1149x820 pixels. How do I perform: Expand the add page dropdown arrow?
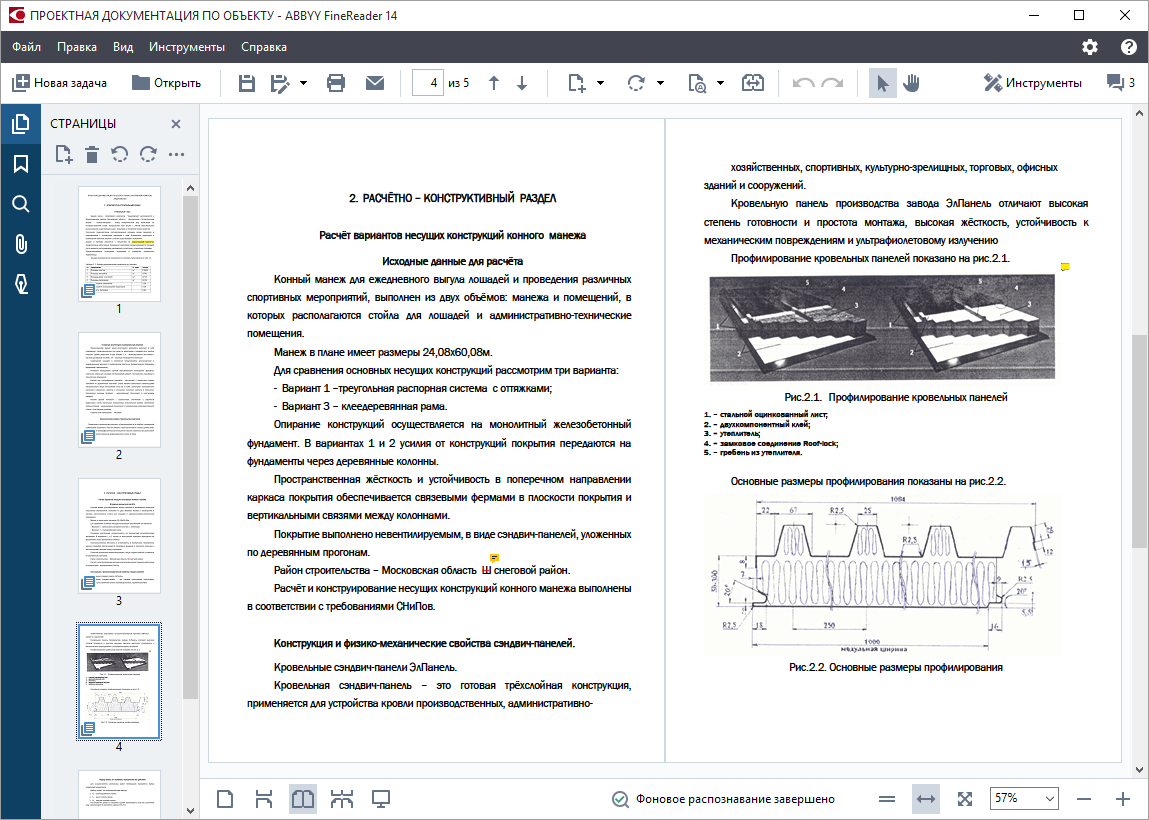point(600,83)
